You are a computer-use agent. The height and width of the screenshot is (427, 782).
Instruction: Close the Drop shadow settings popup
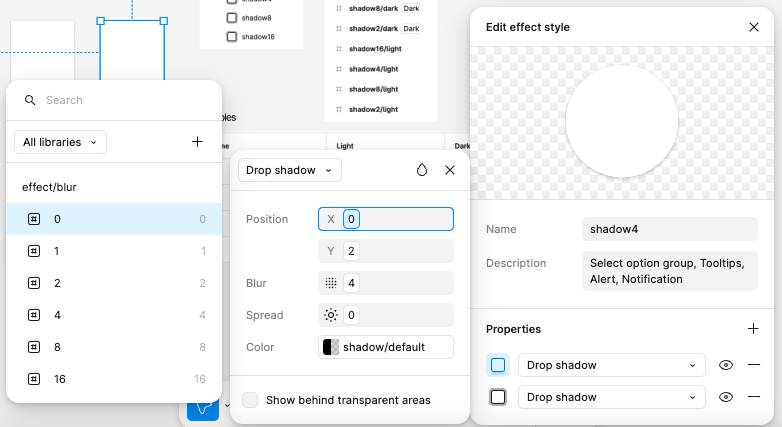click(x=450, y=170)
